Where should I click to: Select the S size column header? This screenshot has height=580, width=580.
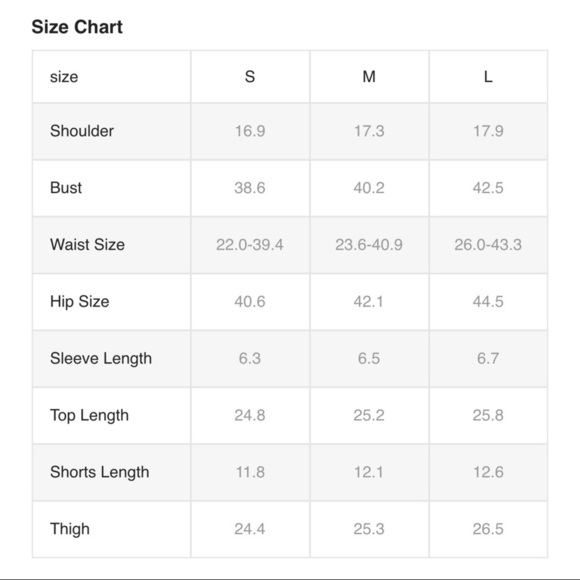pos(250,77)
